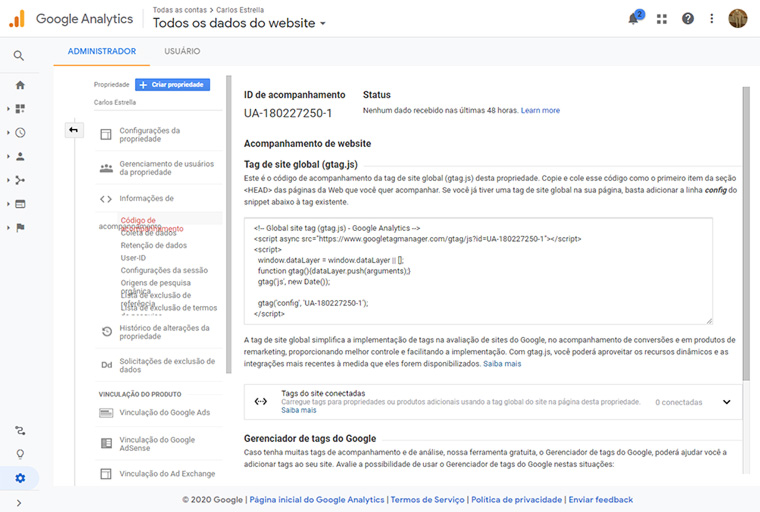
Task: Follow the Learn more status link
Action: coord(540,111)
